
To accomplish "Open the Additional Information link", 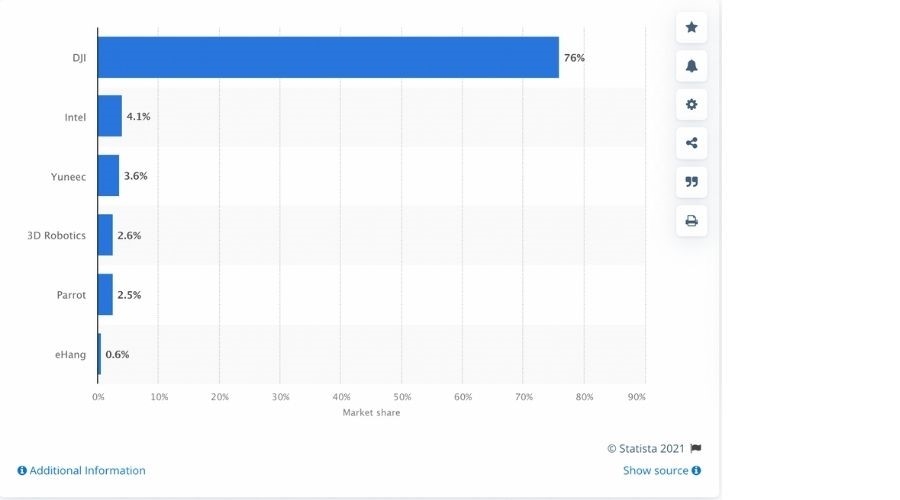I will [87, 470].
